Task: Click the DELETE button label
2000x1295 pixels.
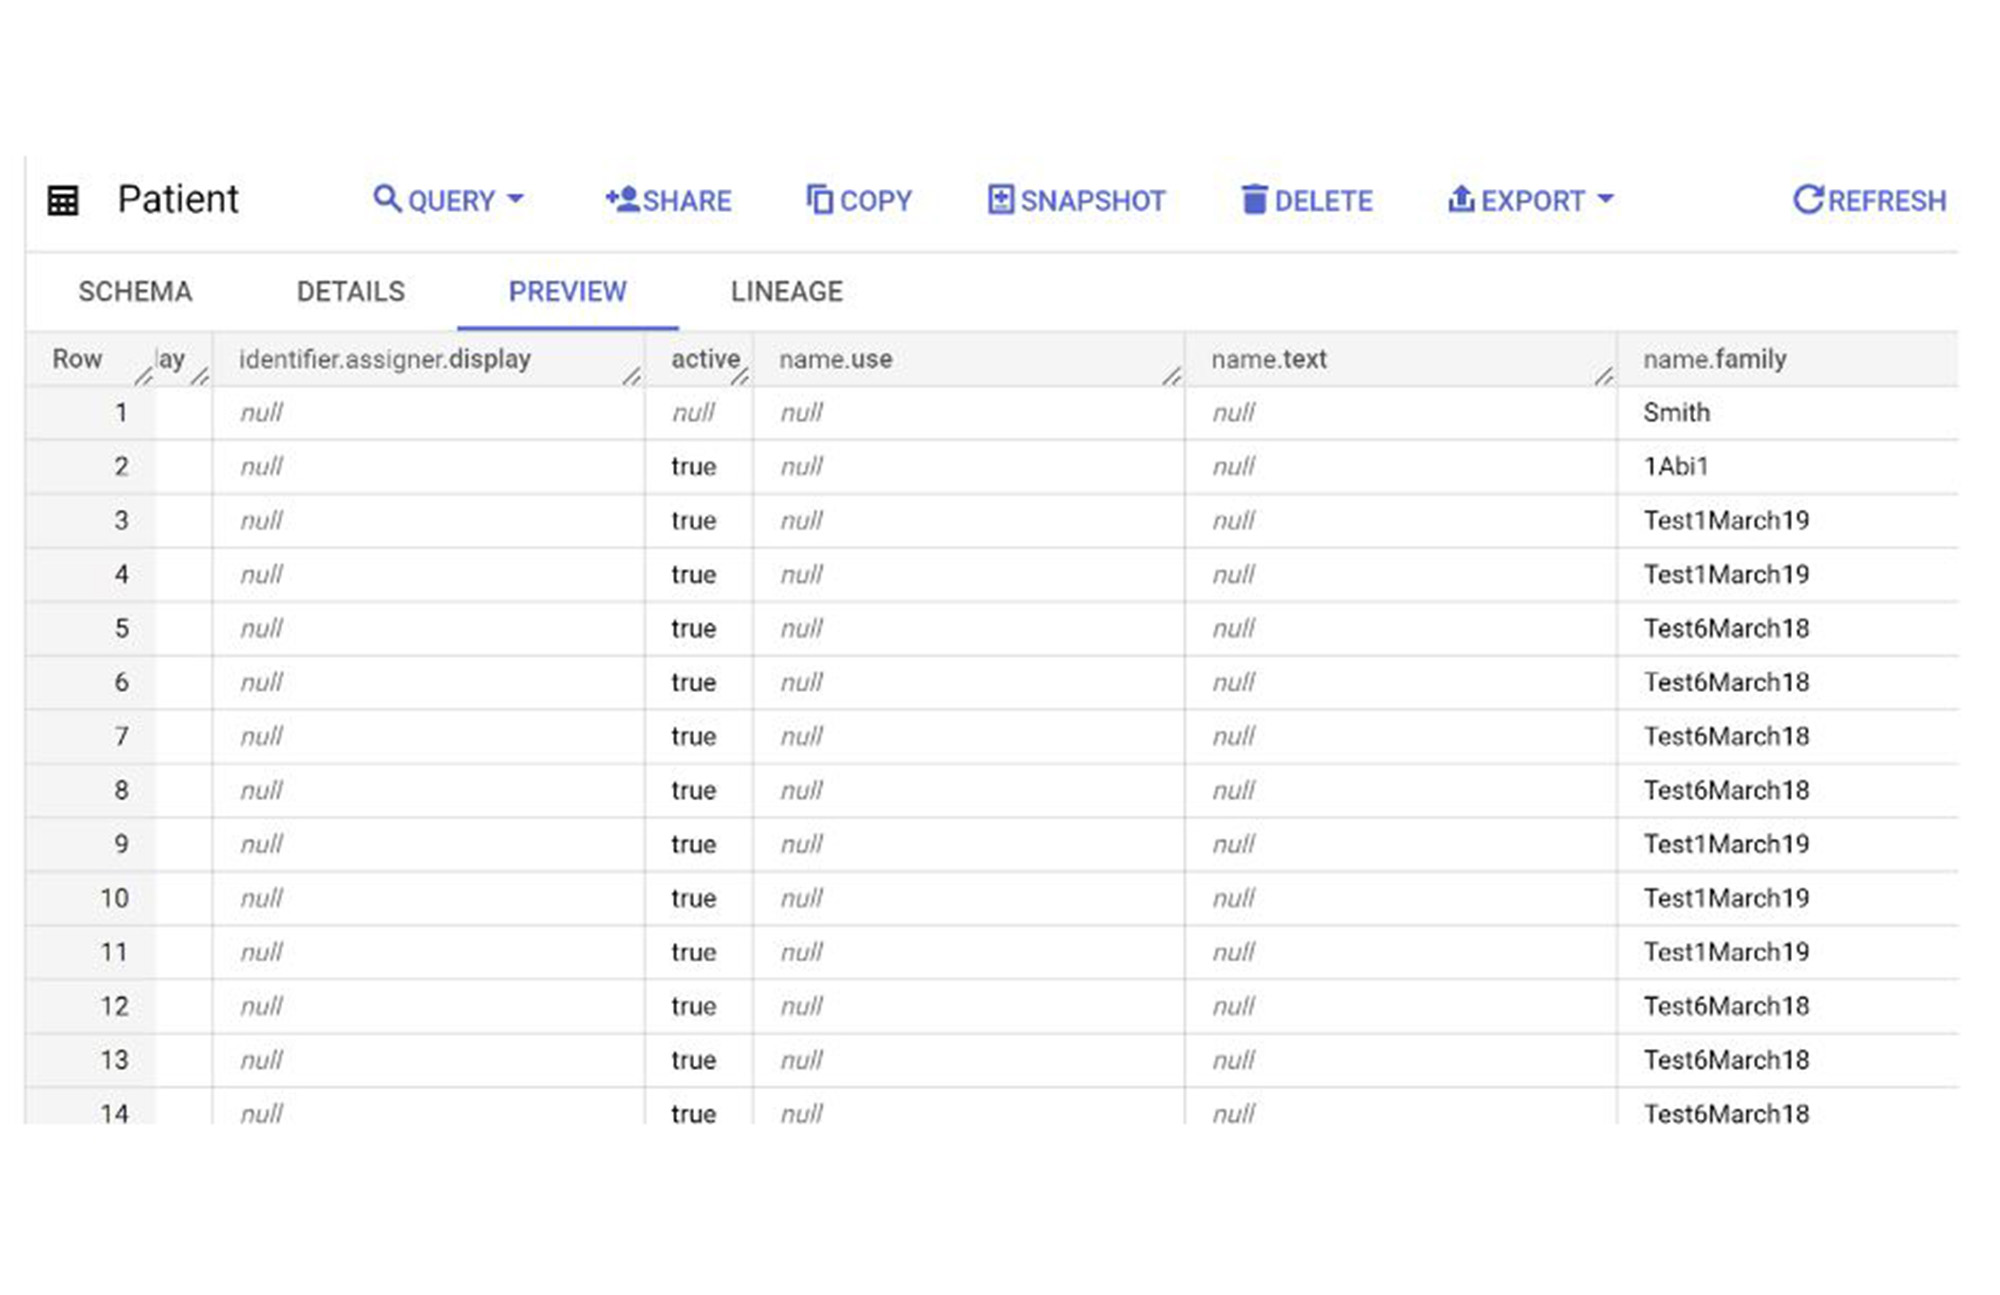Action: coord(1323,201)
